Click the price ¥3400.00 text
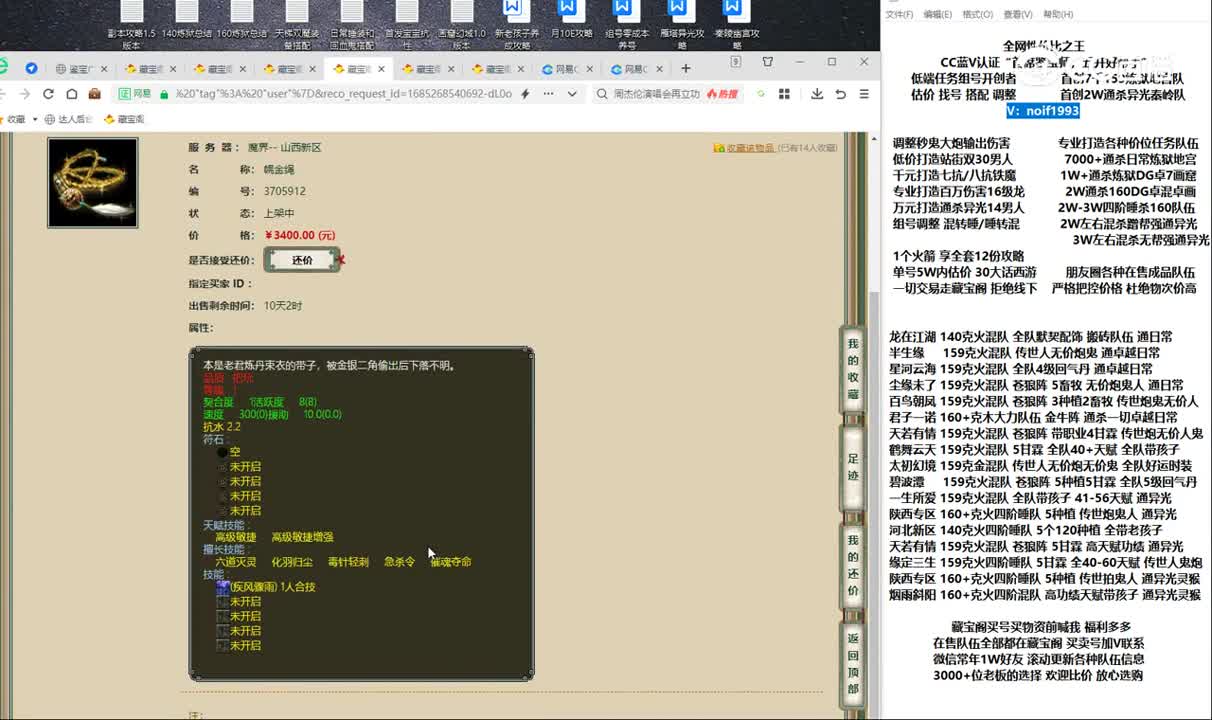Screen dimensions: 1212x720 click(x=300, y=235)
